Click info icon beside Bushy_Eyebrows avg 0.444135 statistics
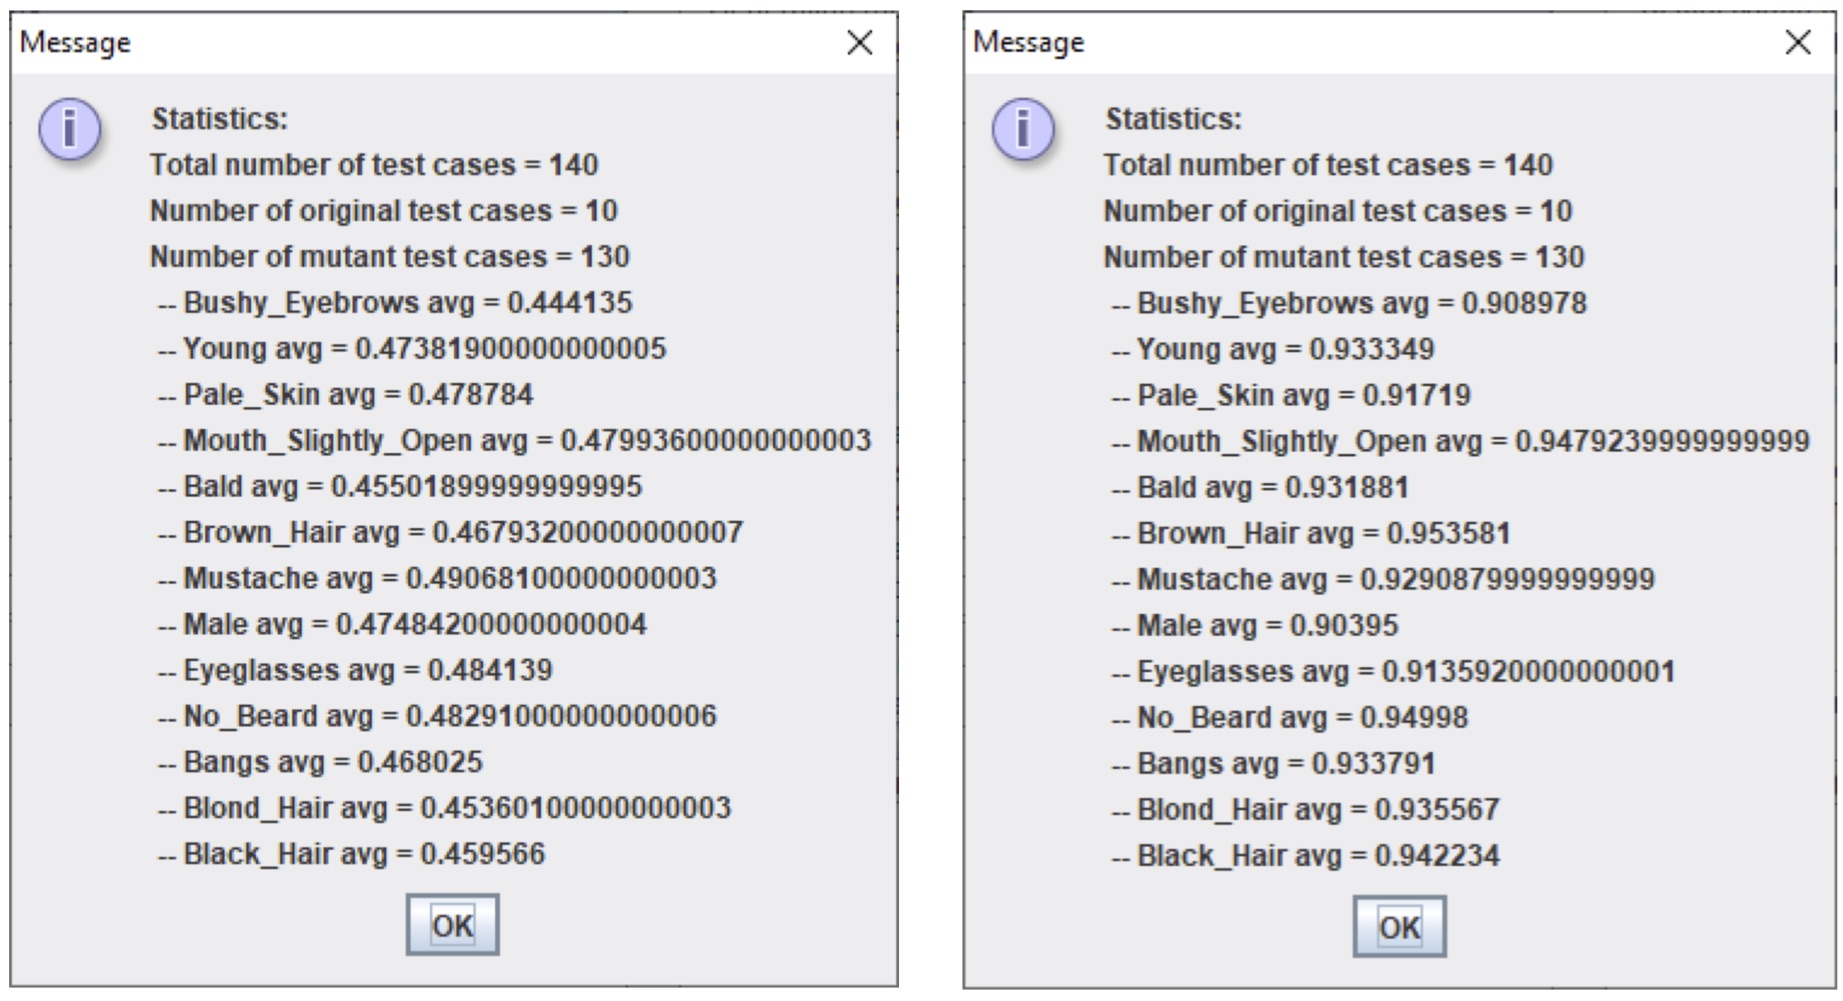1843x1001 pixels. [x=69, y=129]
